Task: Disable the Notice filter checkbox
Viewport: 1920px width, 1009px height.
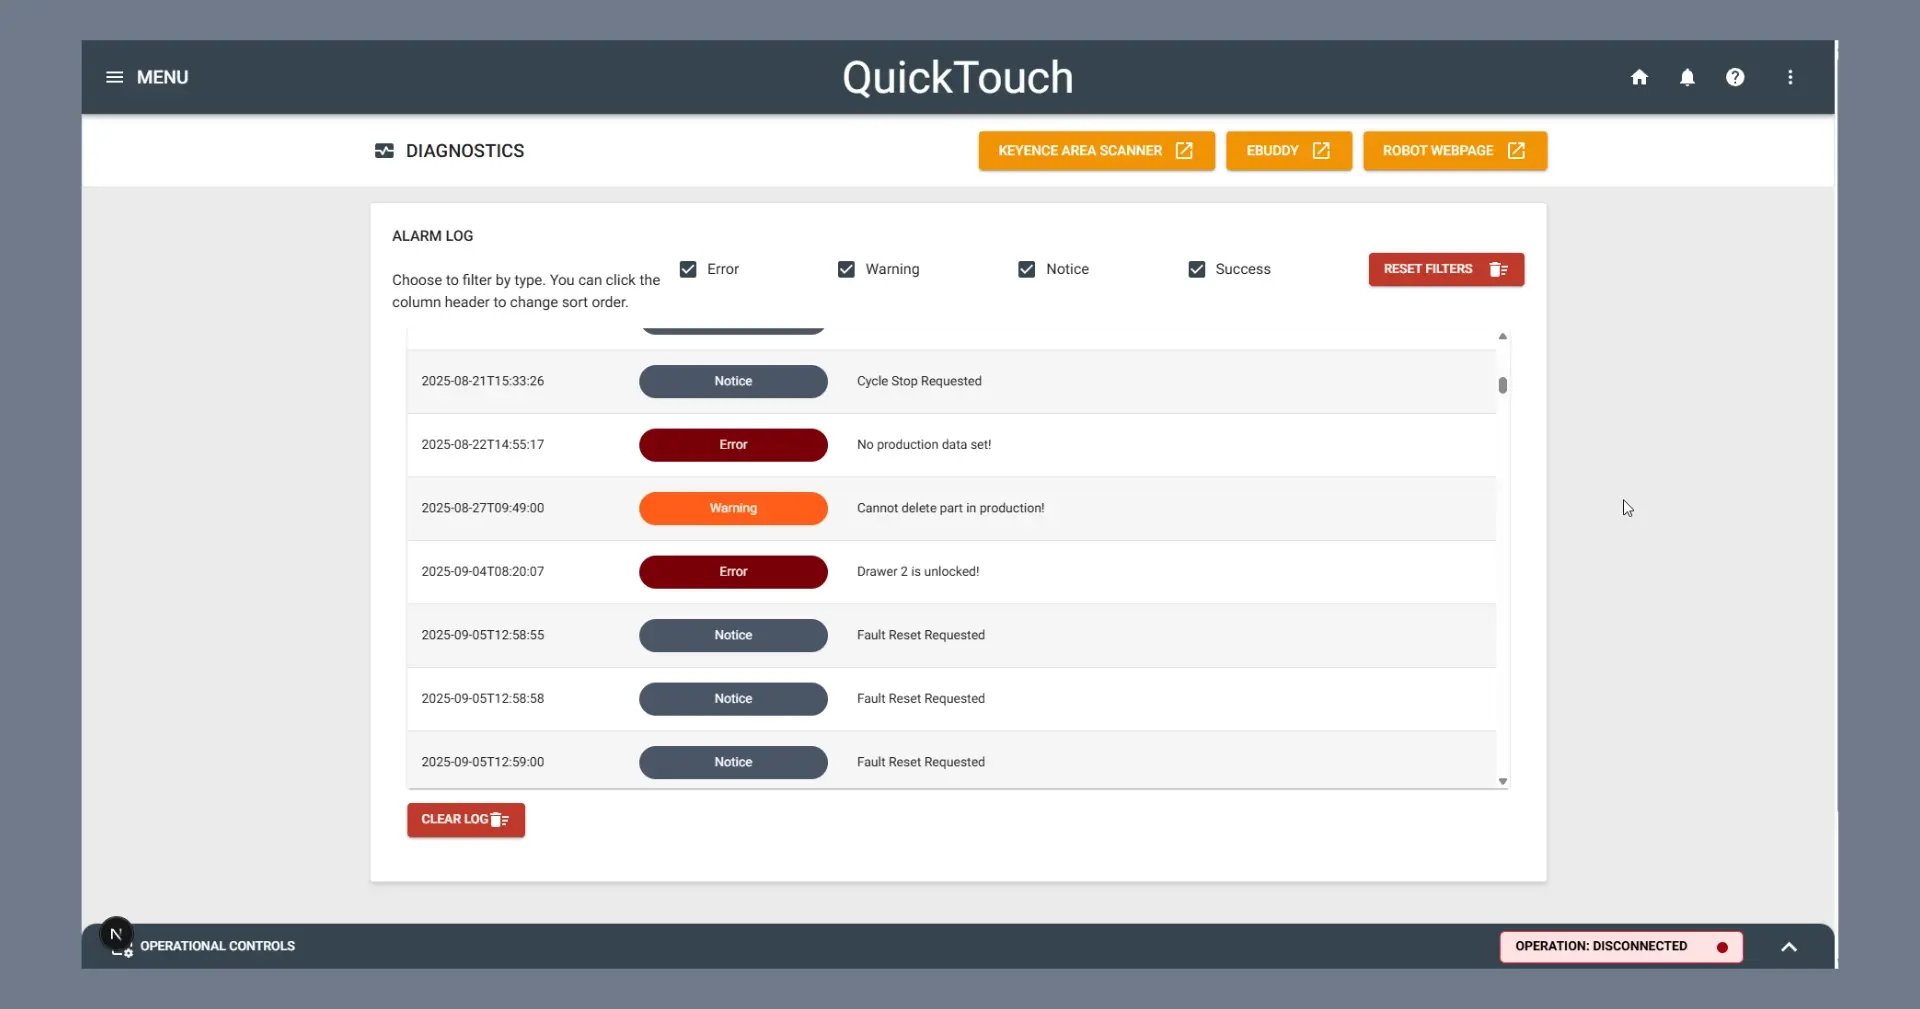Action: tap(1026, 269)
